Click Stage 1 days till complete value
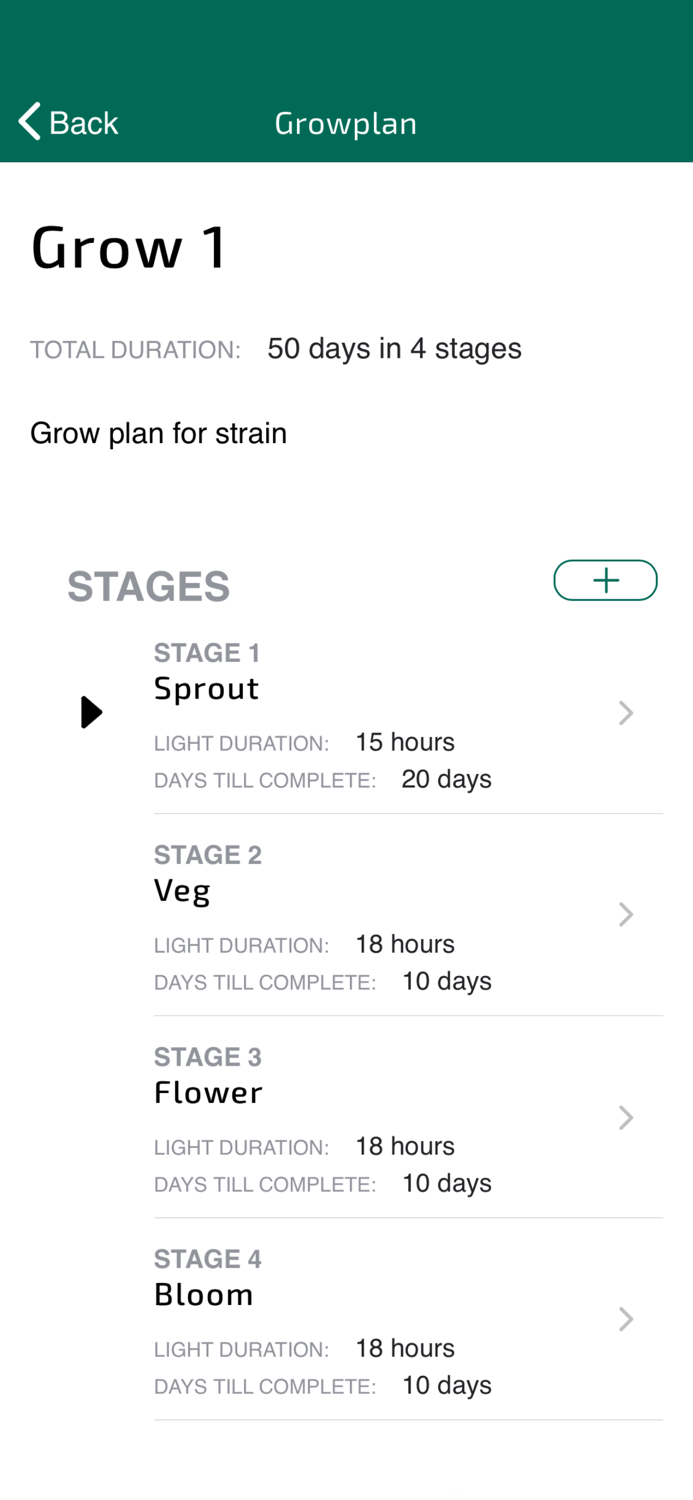The image size is (693, 1500). pyautogui.click(x=446, y=778)
